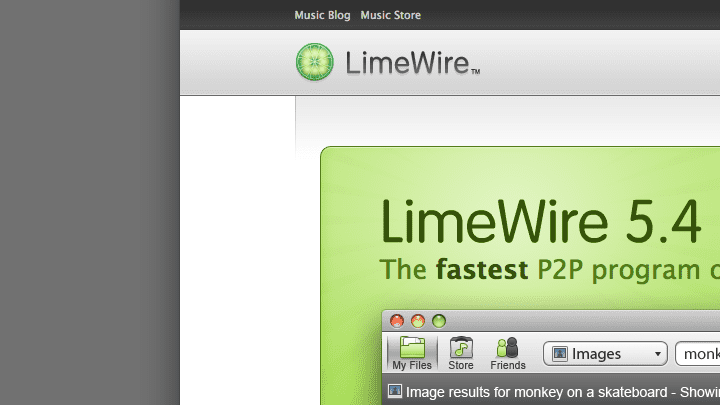This screenshot has width=720, height=405.
Task: Open the Friends people icon
Action: [x=508, y=347]
